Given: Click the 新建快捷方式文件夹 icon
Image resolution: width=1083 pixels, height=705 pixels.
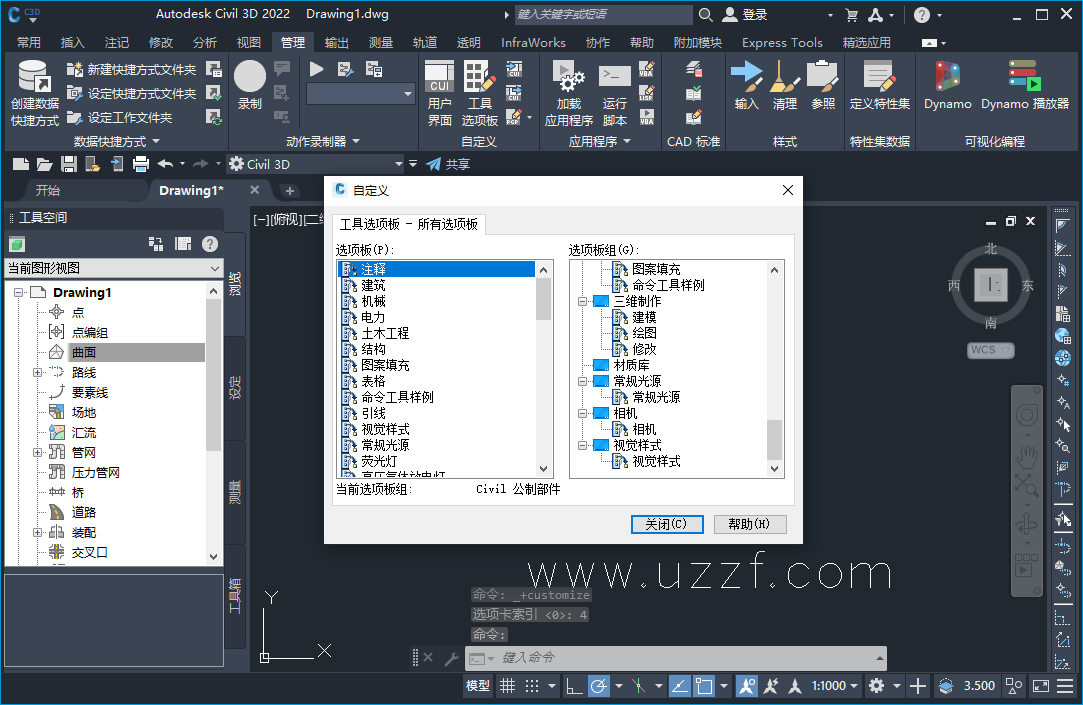Looking at the screenshot, I should [75, 67].
